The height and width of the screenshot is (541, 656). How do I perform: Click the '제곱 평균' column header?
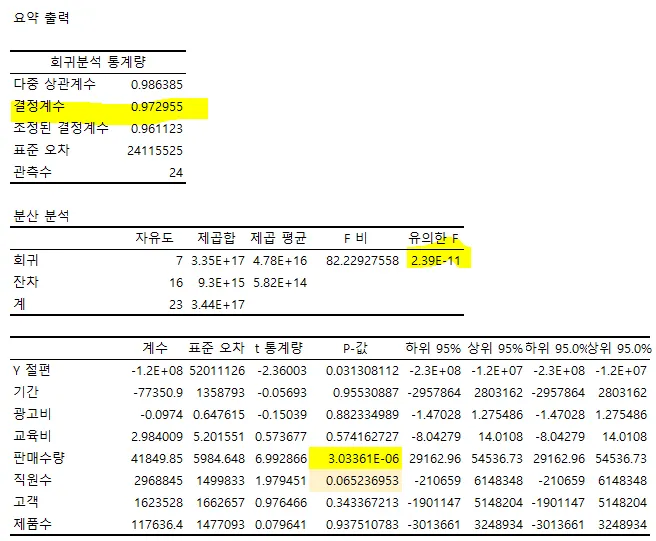[x=279, y=238]
